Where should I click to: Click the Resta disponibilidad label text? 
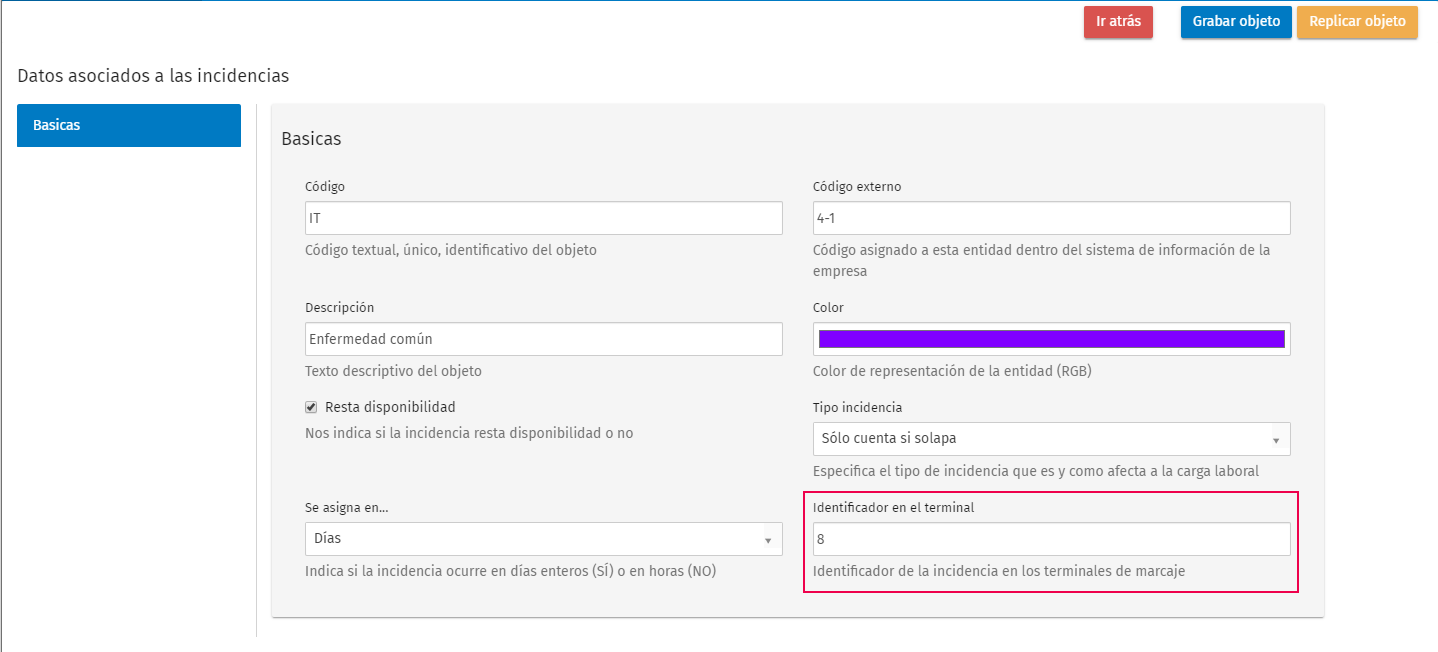pyautogui.click(x=390, y=407)
